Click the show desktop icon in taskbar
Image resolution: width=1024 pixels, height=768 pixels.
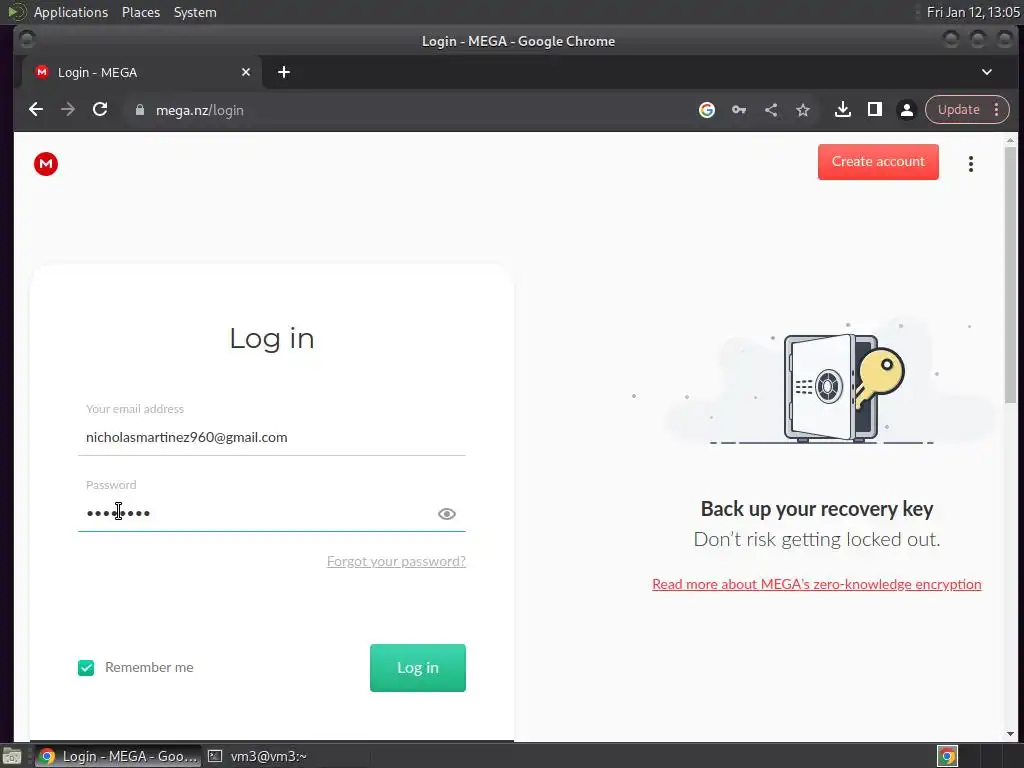tap(12, 756)
